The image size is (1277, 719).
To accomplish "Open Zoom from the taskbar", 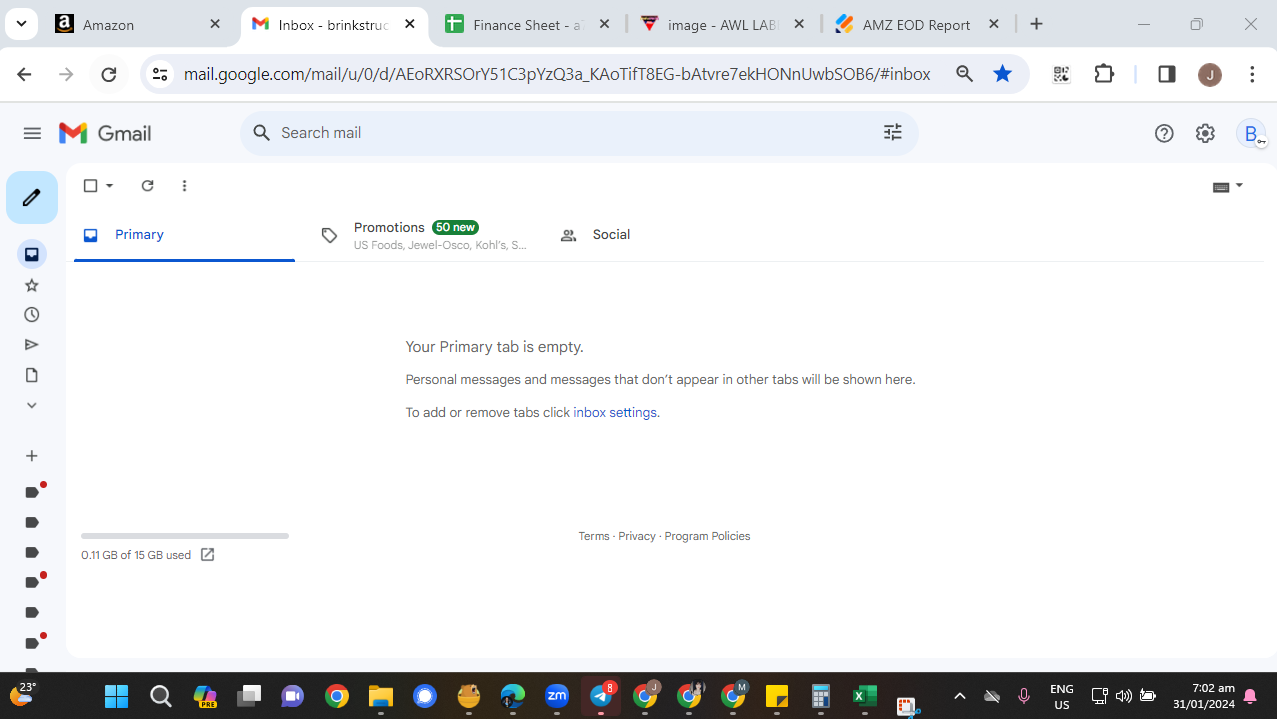I will pyautogui.click(x=557, y=696).
